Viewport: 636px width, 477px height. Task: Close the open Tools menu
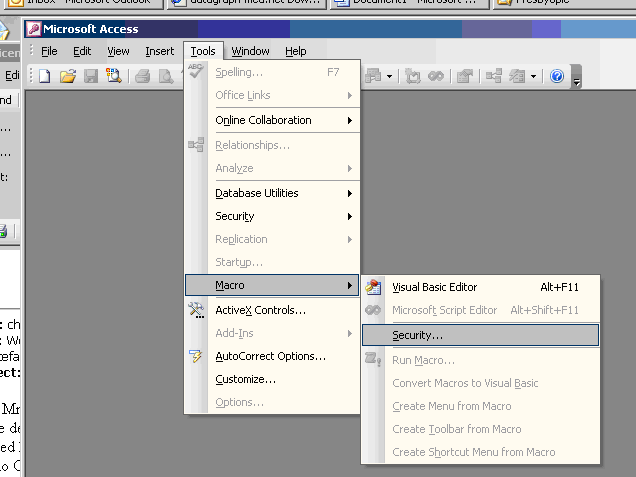tap(203, 51)
